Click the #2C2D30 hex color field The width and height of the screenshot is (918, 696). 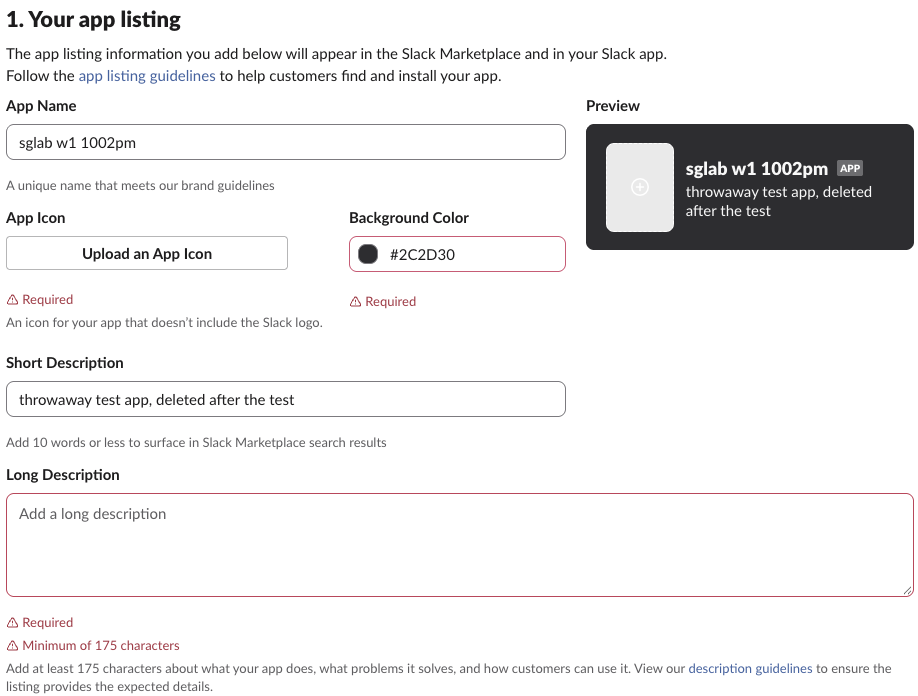[457, 254]
